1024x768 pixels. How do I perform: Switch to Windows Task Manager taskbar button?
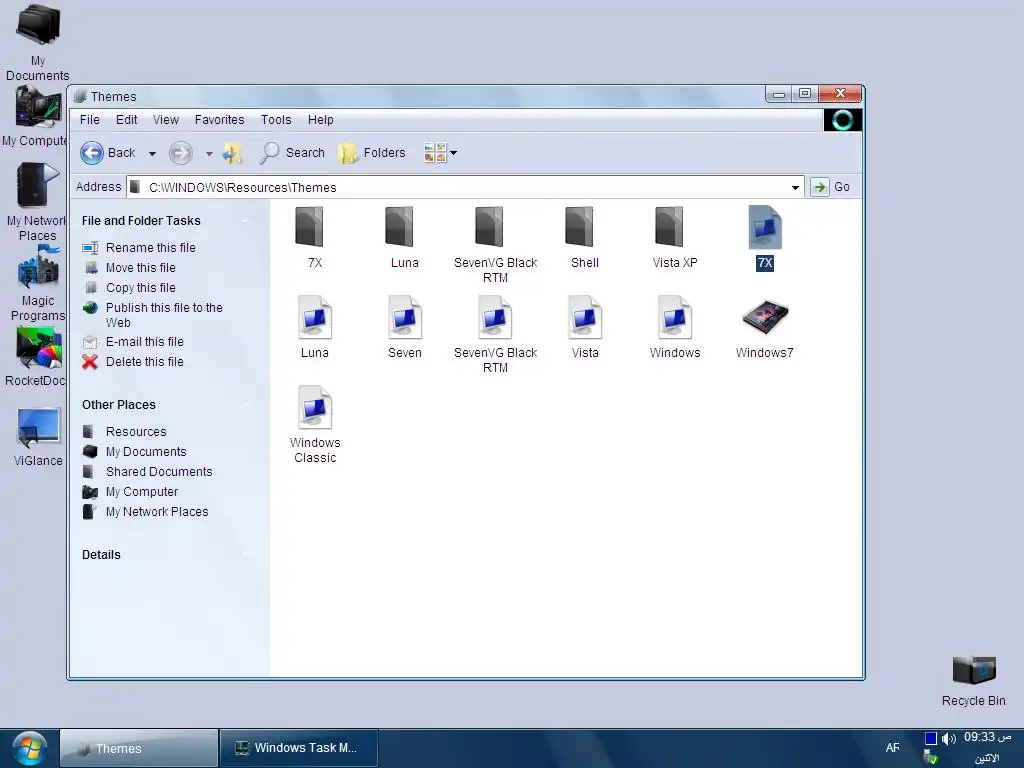pos(298,748)
